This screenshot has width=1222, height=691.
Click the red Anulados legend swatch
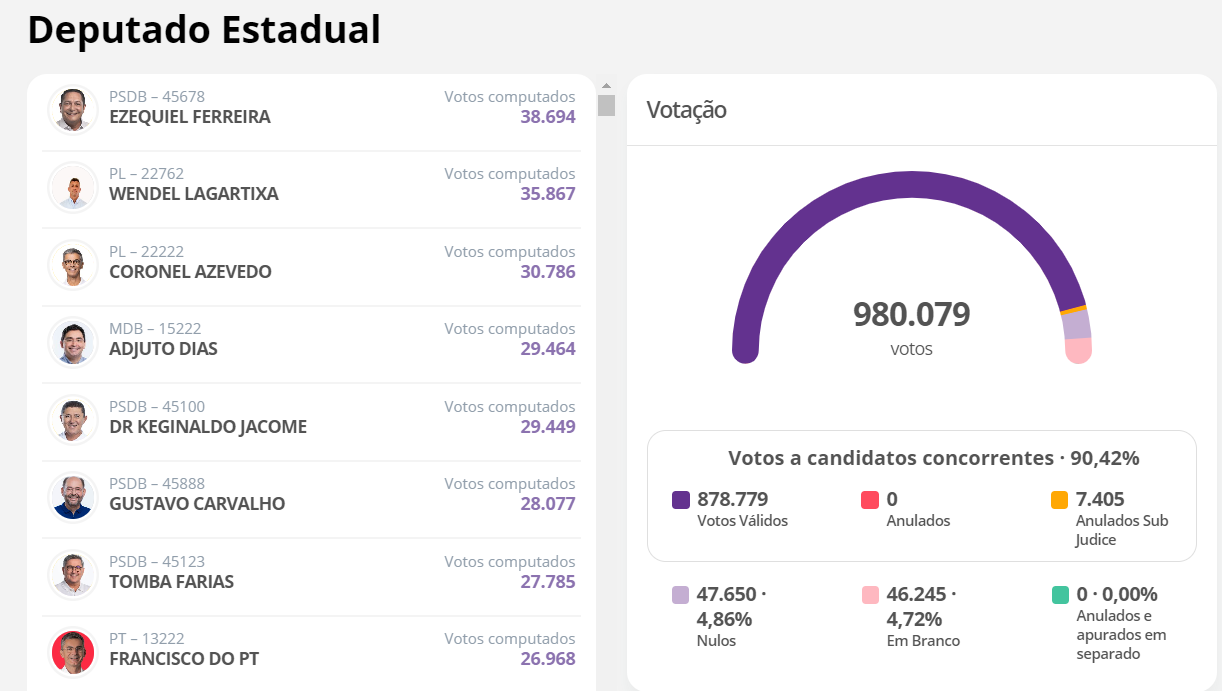870,500
